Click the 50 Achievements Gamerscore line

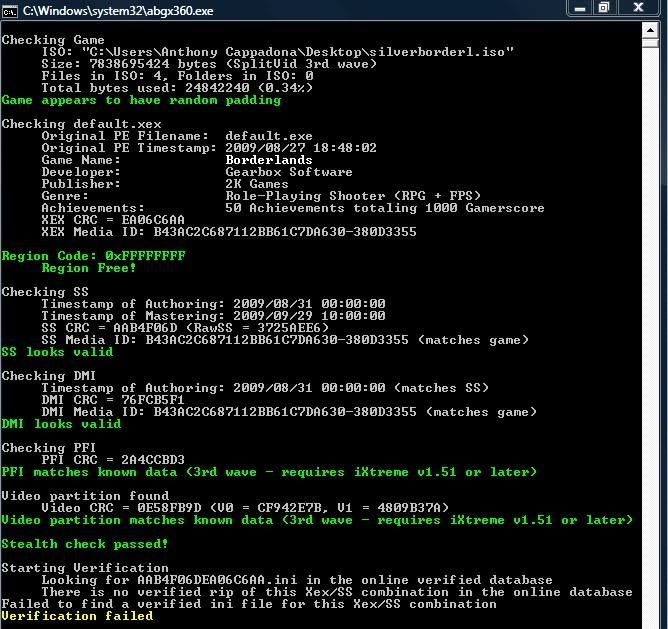tap(293, 208)
